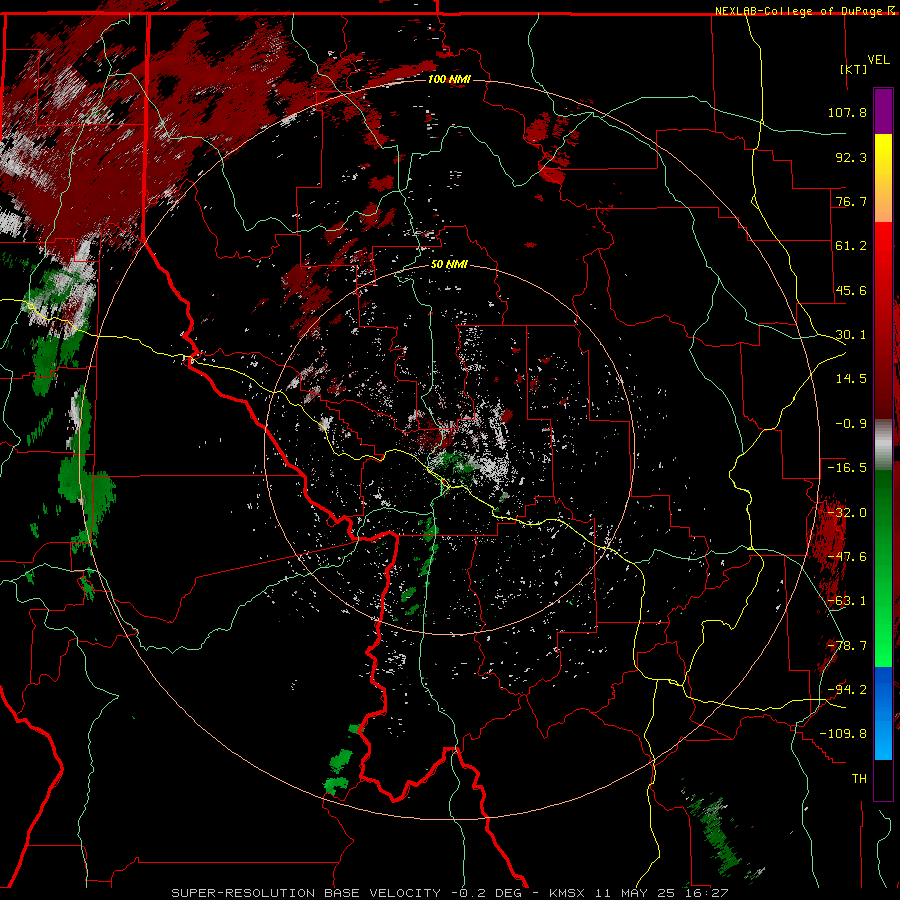
Task: Click the 30.1 velocity scale value
Action: point(851,335)
